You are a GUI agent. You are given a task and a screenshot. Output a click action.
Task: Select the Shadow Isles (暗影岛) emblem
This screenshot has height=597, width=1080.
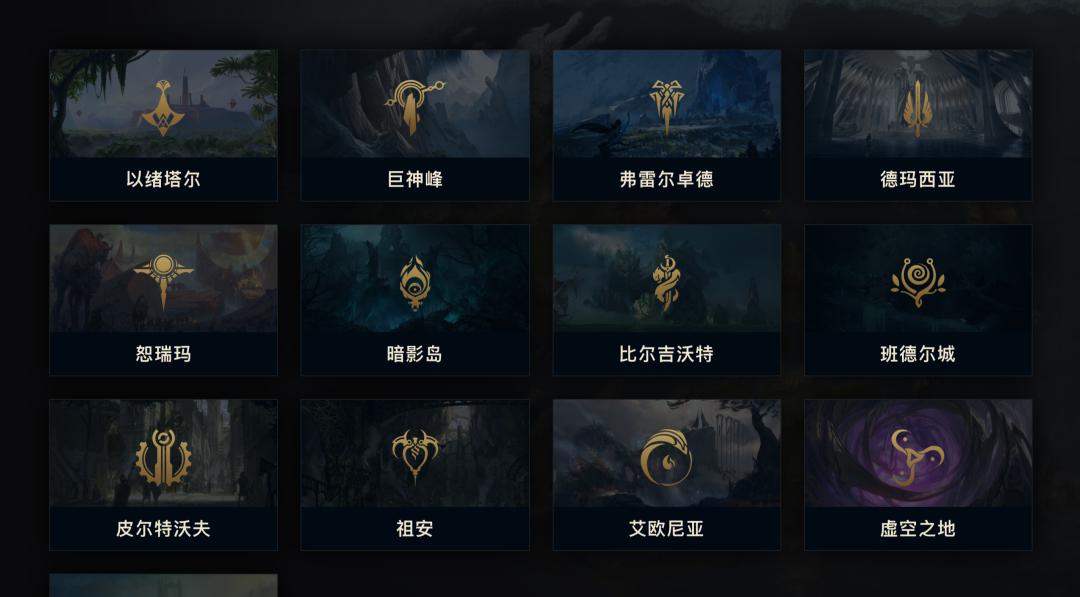click(x=415, y=283)
